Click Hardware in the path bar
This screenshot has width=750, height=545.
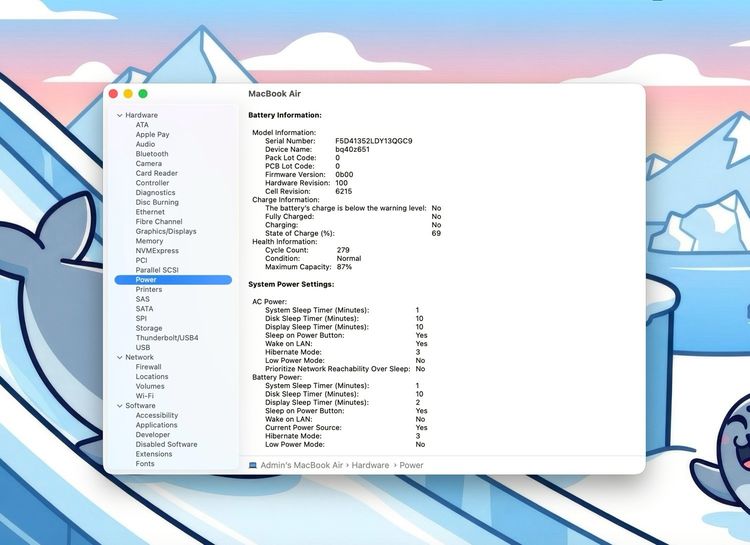(370, 465)
